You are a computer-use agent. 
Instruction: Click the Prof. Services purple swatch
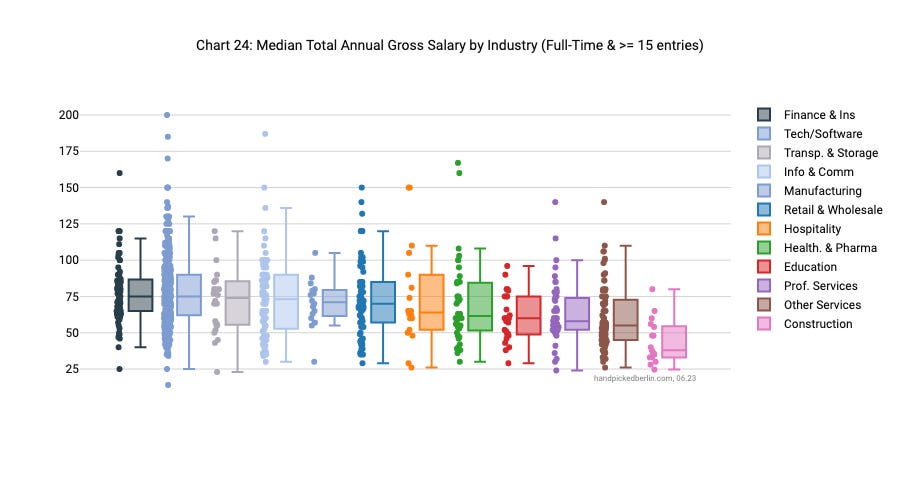click(x=763, y=285)
